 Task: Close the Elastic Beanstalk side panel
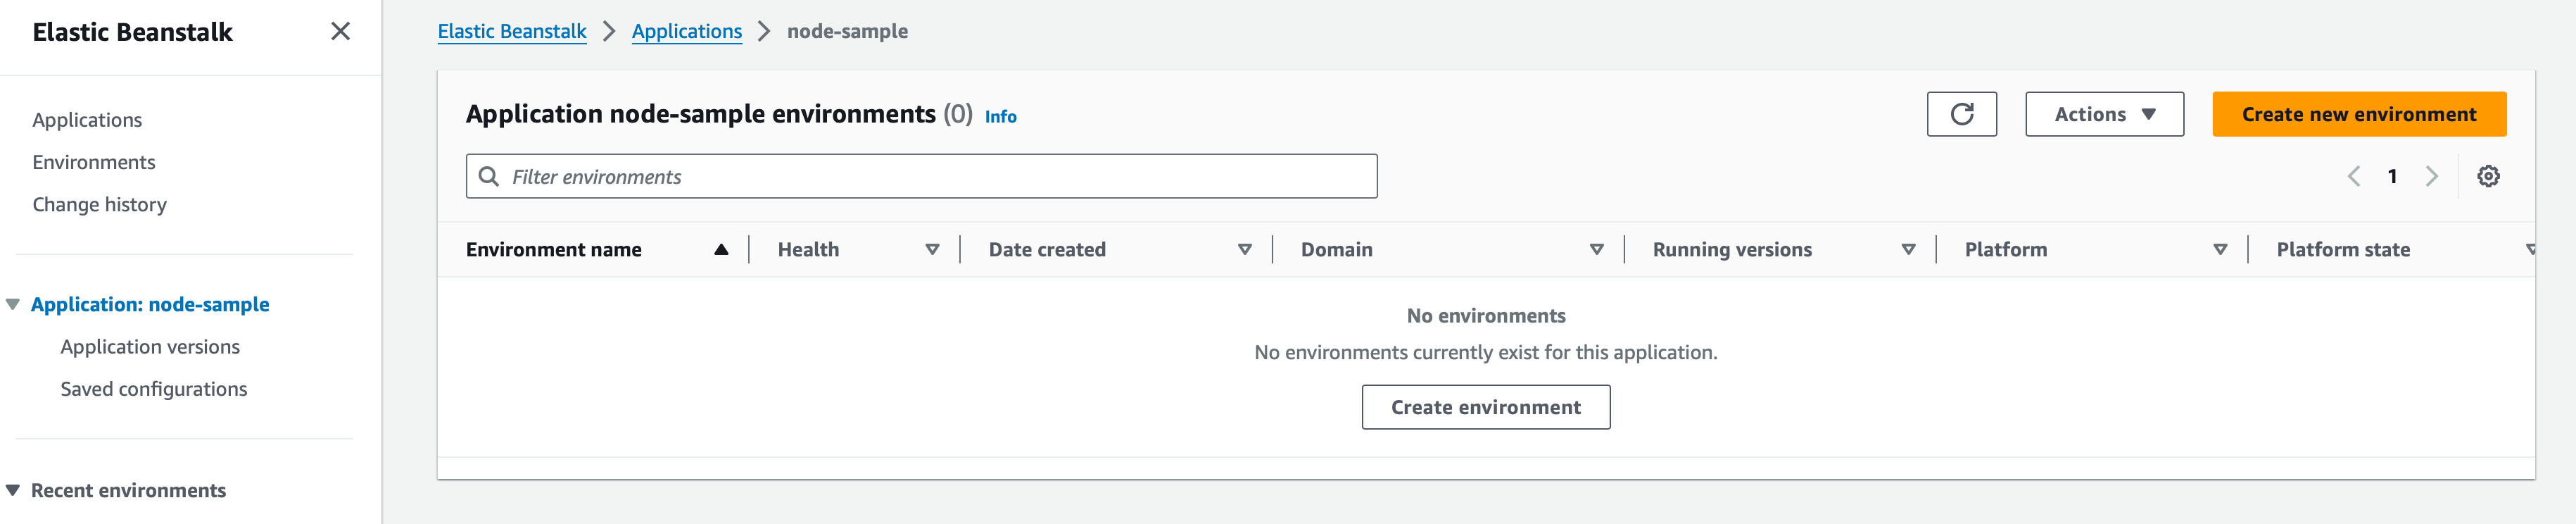pyautogui.click(x=340, y=31)
